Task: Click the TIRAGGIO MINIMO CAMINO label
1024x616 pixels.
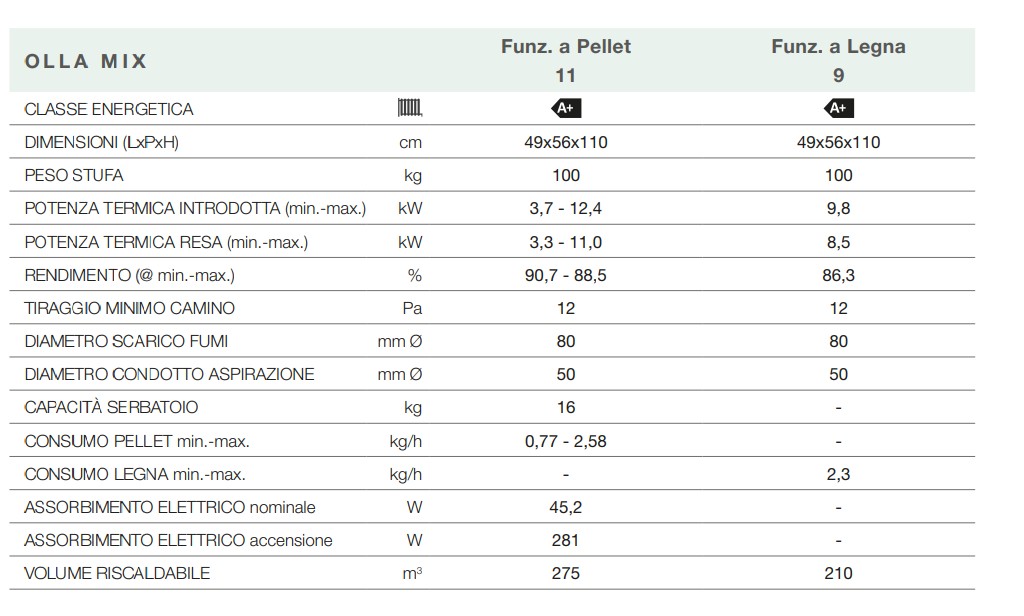Action: (x=130, y=308)
